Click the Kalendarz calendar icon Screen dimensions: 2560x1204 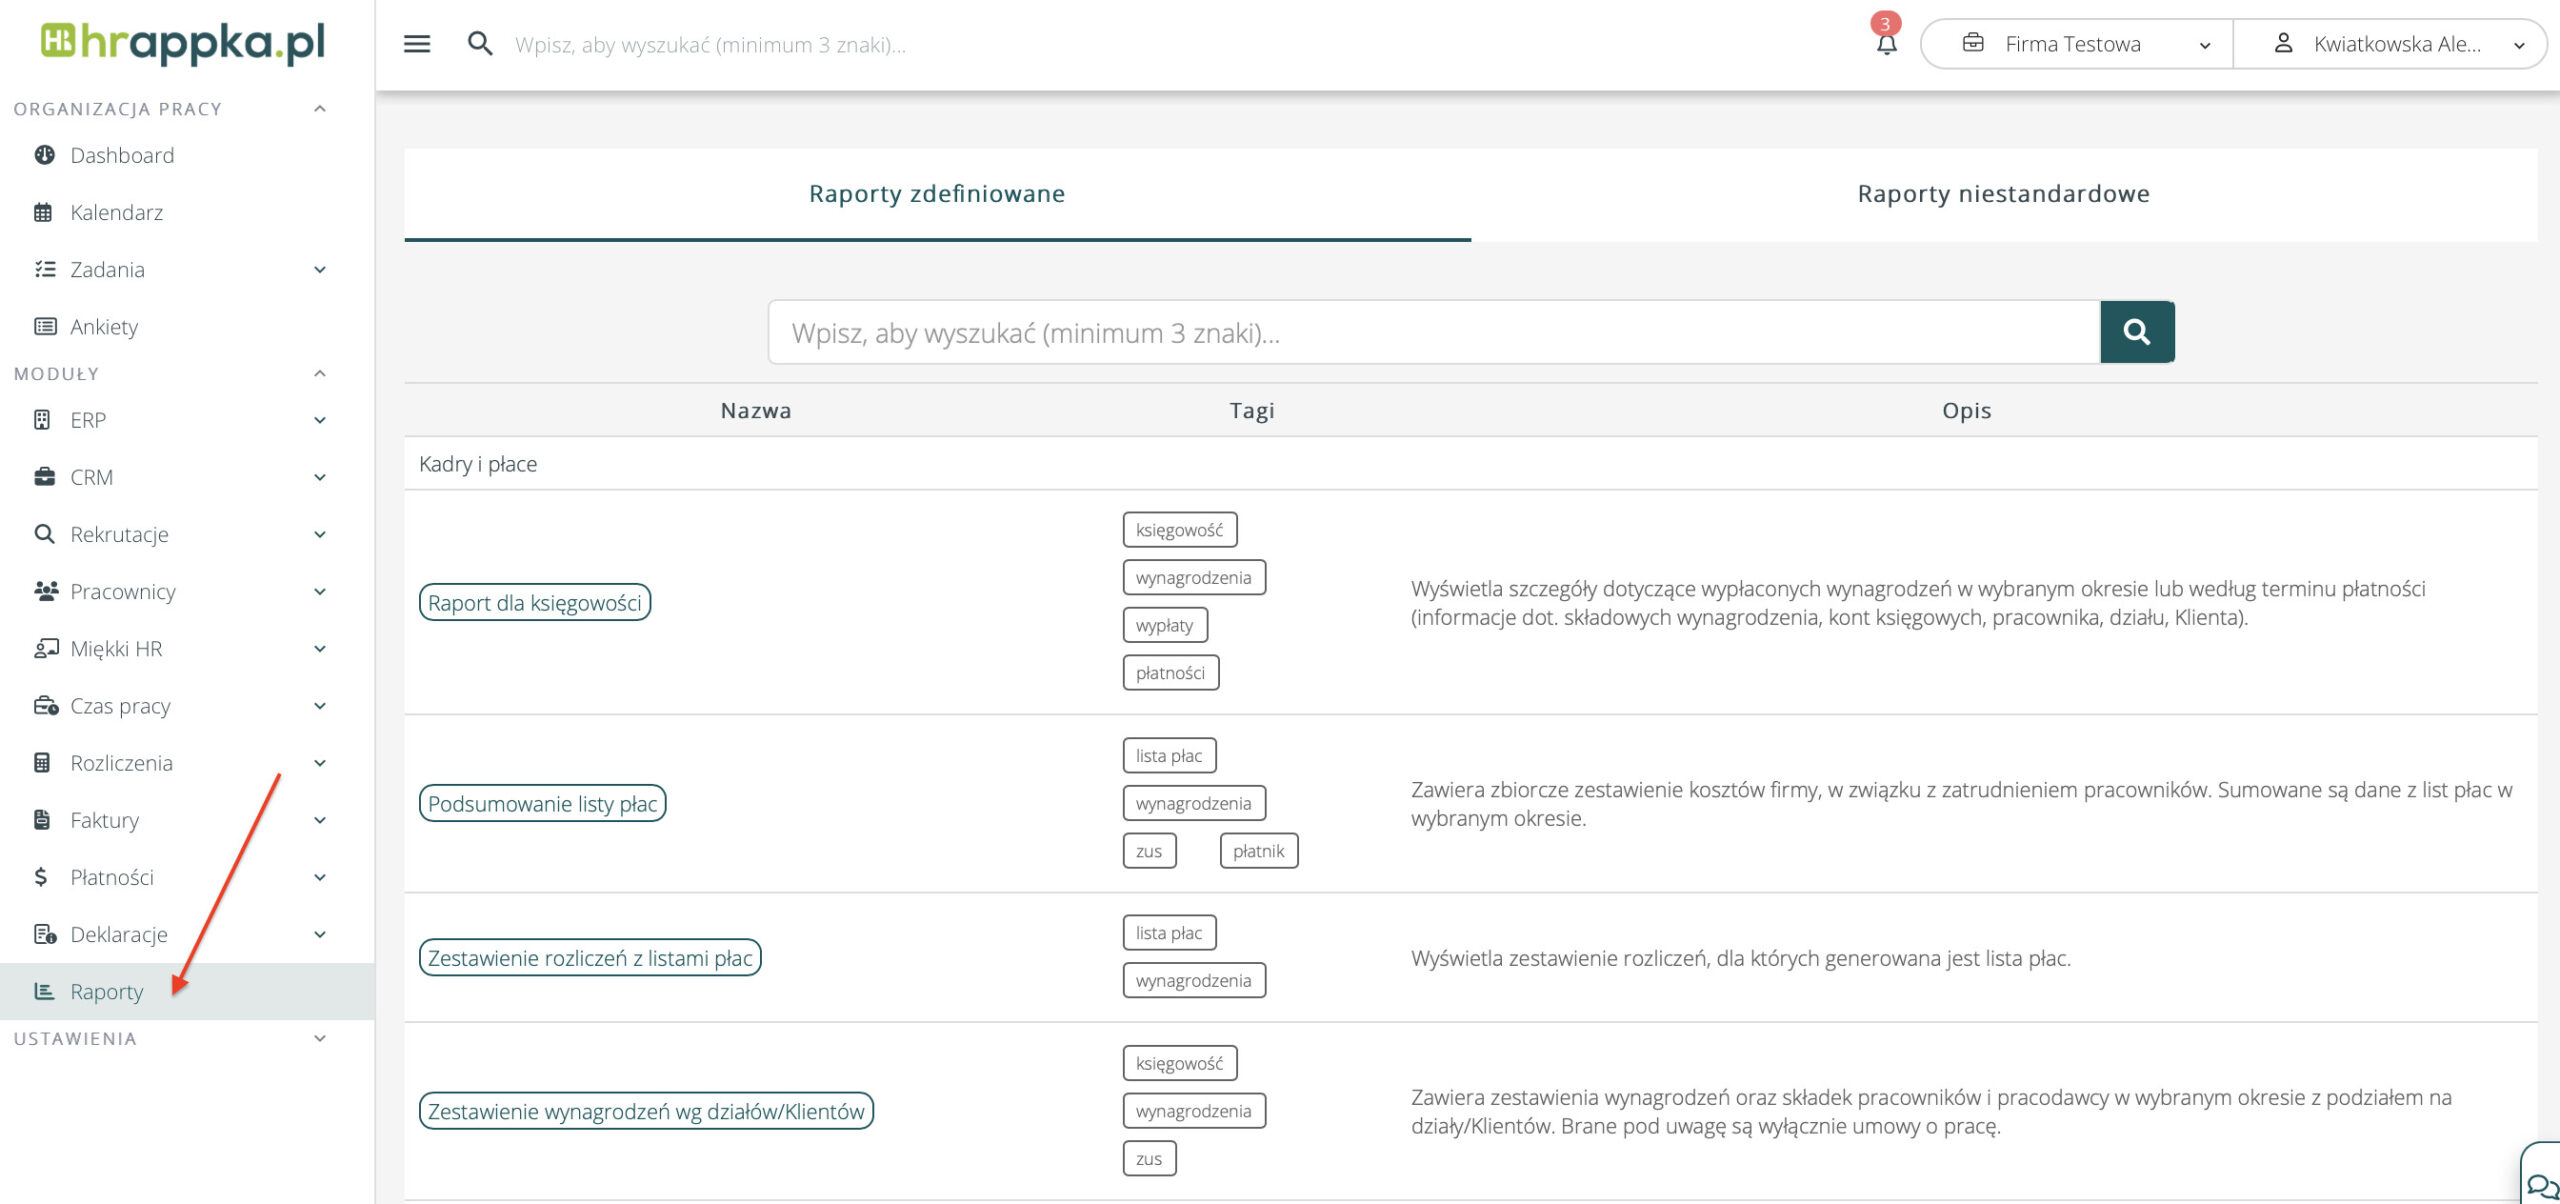click(43, 212)
